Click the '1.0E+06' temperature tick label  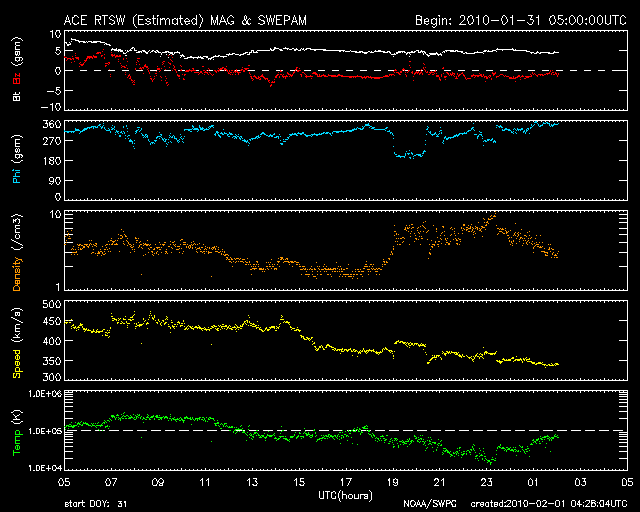coord(45,394)
